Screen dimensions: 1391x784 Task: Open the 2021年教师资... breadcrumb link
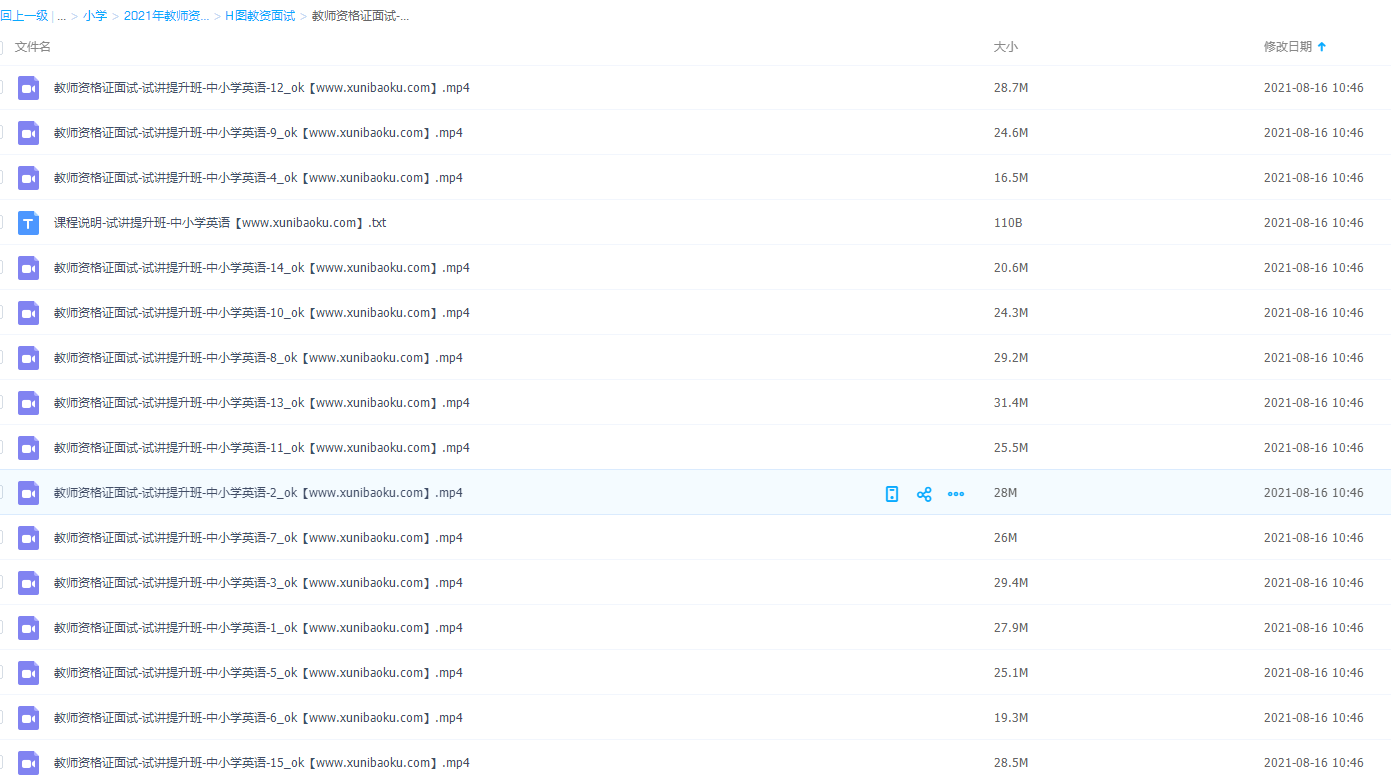coord(167,16)
